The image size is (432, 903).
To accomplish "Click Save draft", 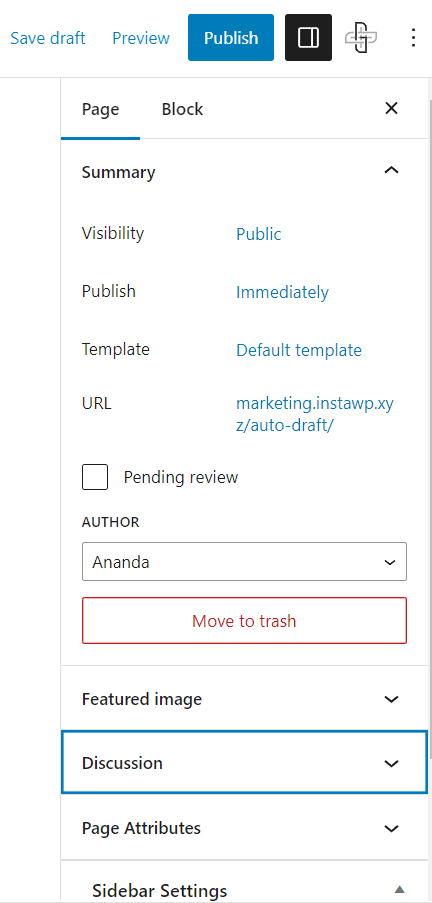I will [x=48, y=38].
